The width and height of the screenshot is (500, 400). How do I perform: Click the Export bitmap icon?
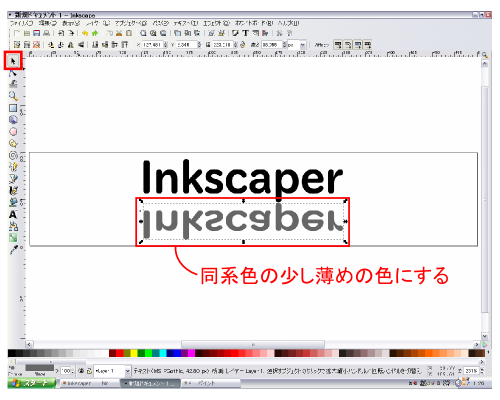click(x=71, y=33)
